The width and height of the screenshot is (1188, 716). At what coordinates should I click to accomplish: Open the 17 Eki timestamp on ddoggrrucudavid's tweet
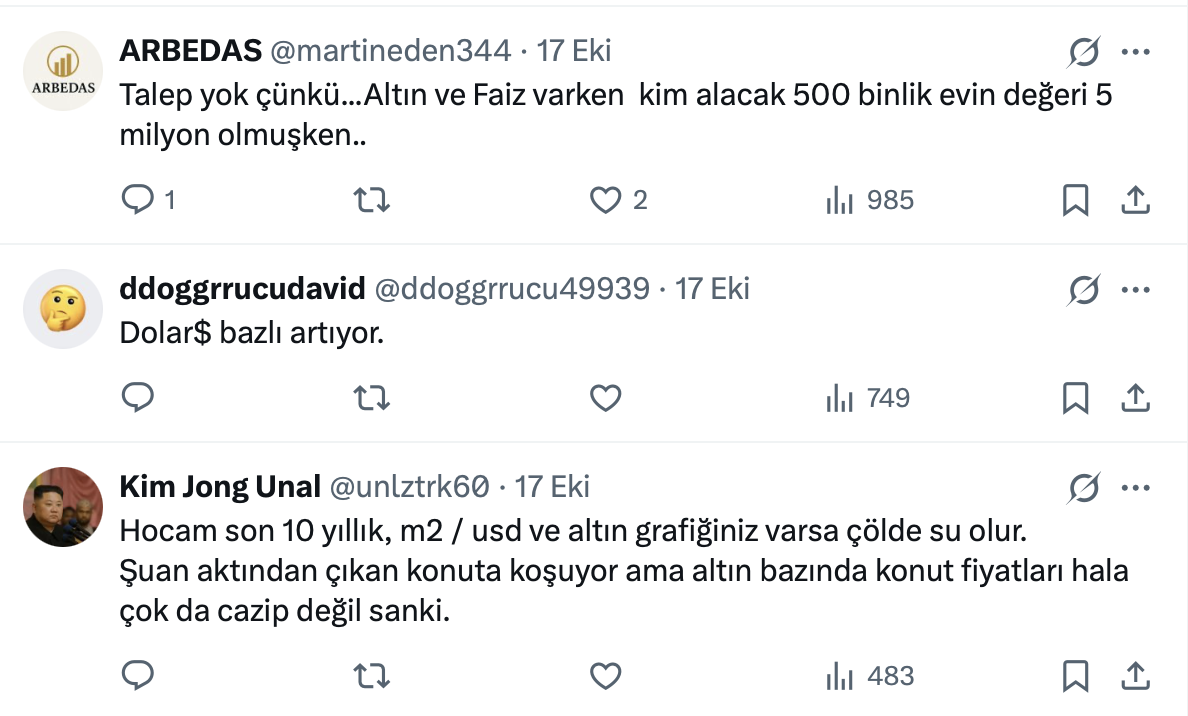[x=713, y=289]
